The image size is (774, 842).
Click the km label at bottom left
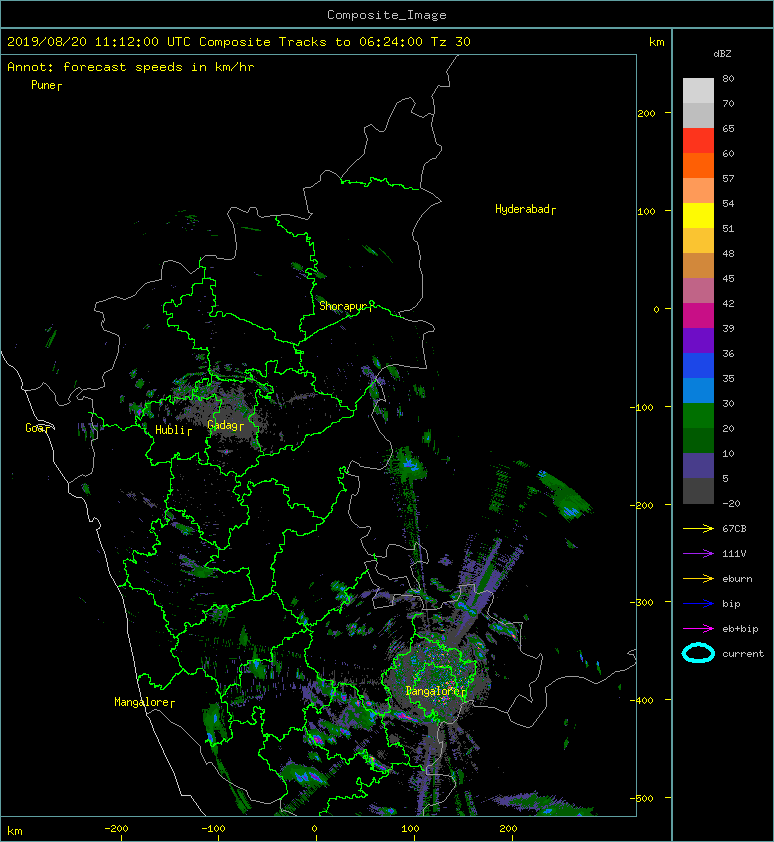tap(15, 831)
